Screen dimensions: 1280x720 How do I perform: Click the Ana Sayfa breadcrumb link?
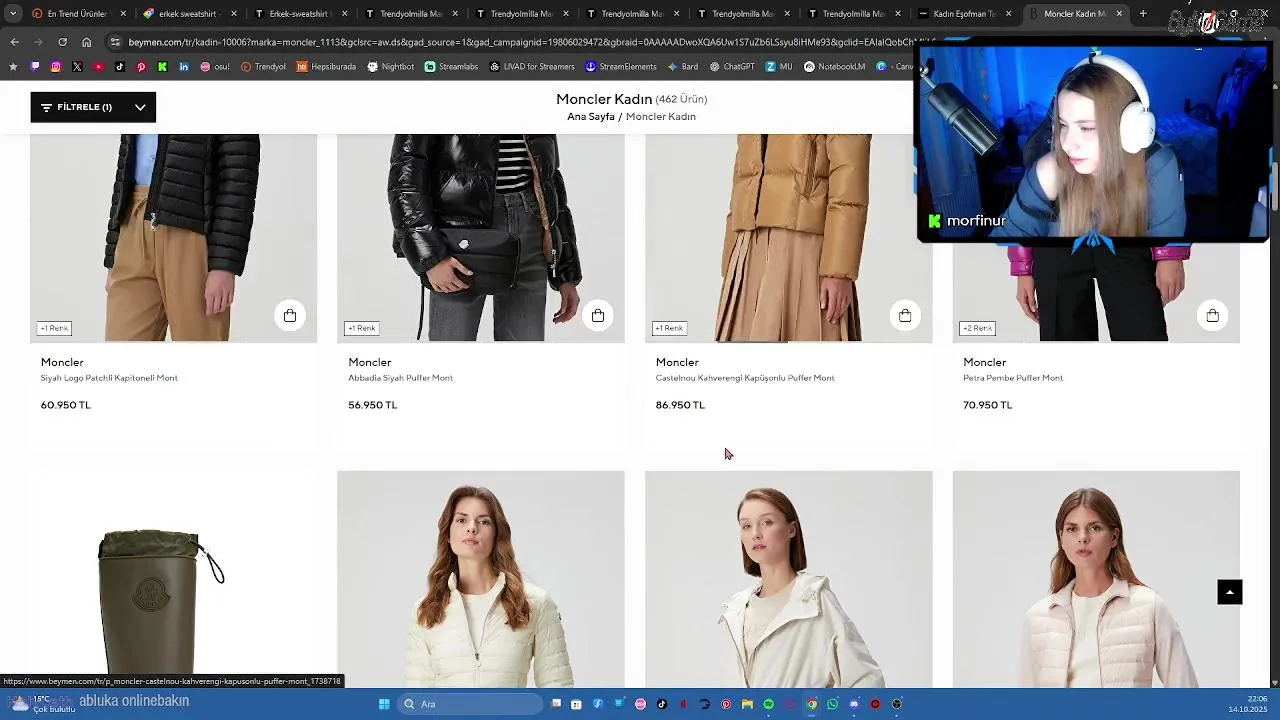pyautogui.click(x=591, y=117)
